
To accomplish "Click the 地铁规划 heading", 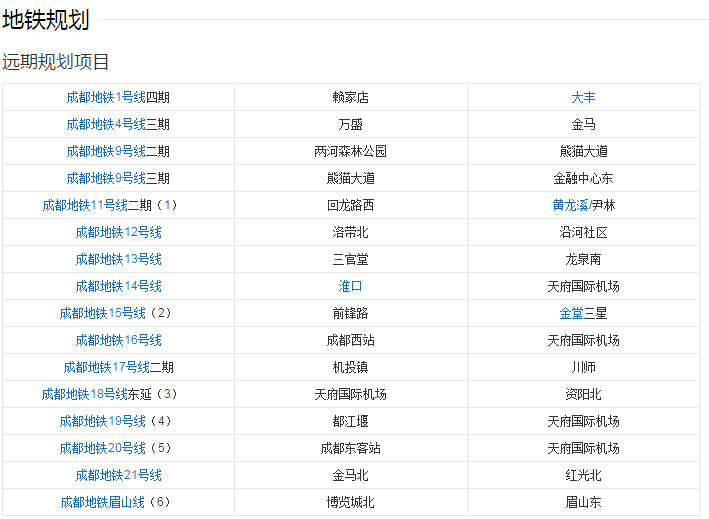I will coord(46,20).
